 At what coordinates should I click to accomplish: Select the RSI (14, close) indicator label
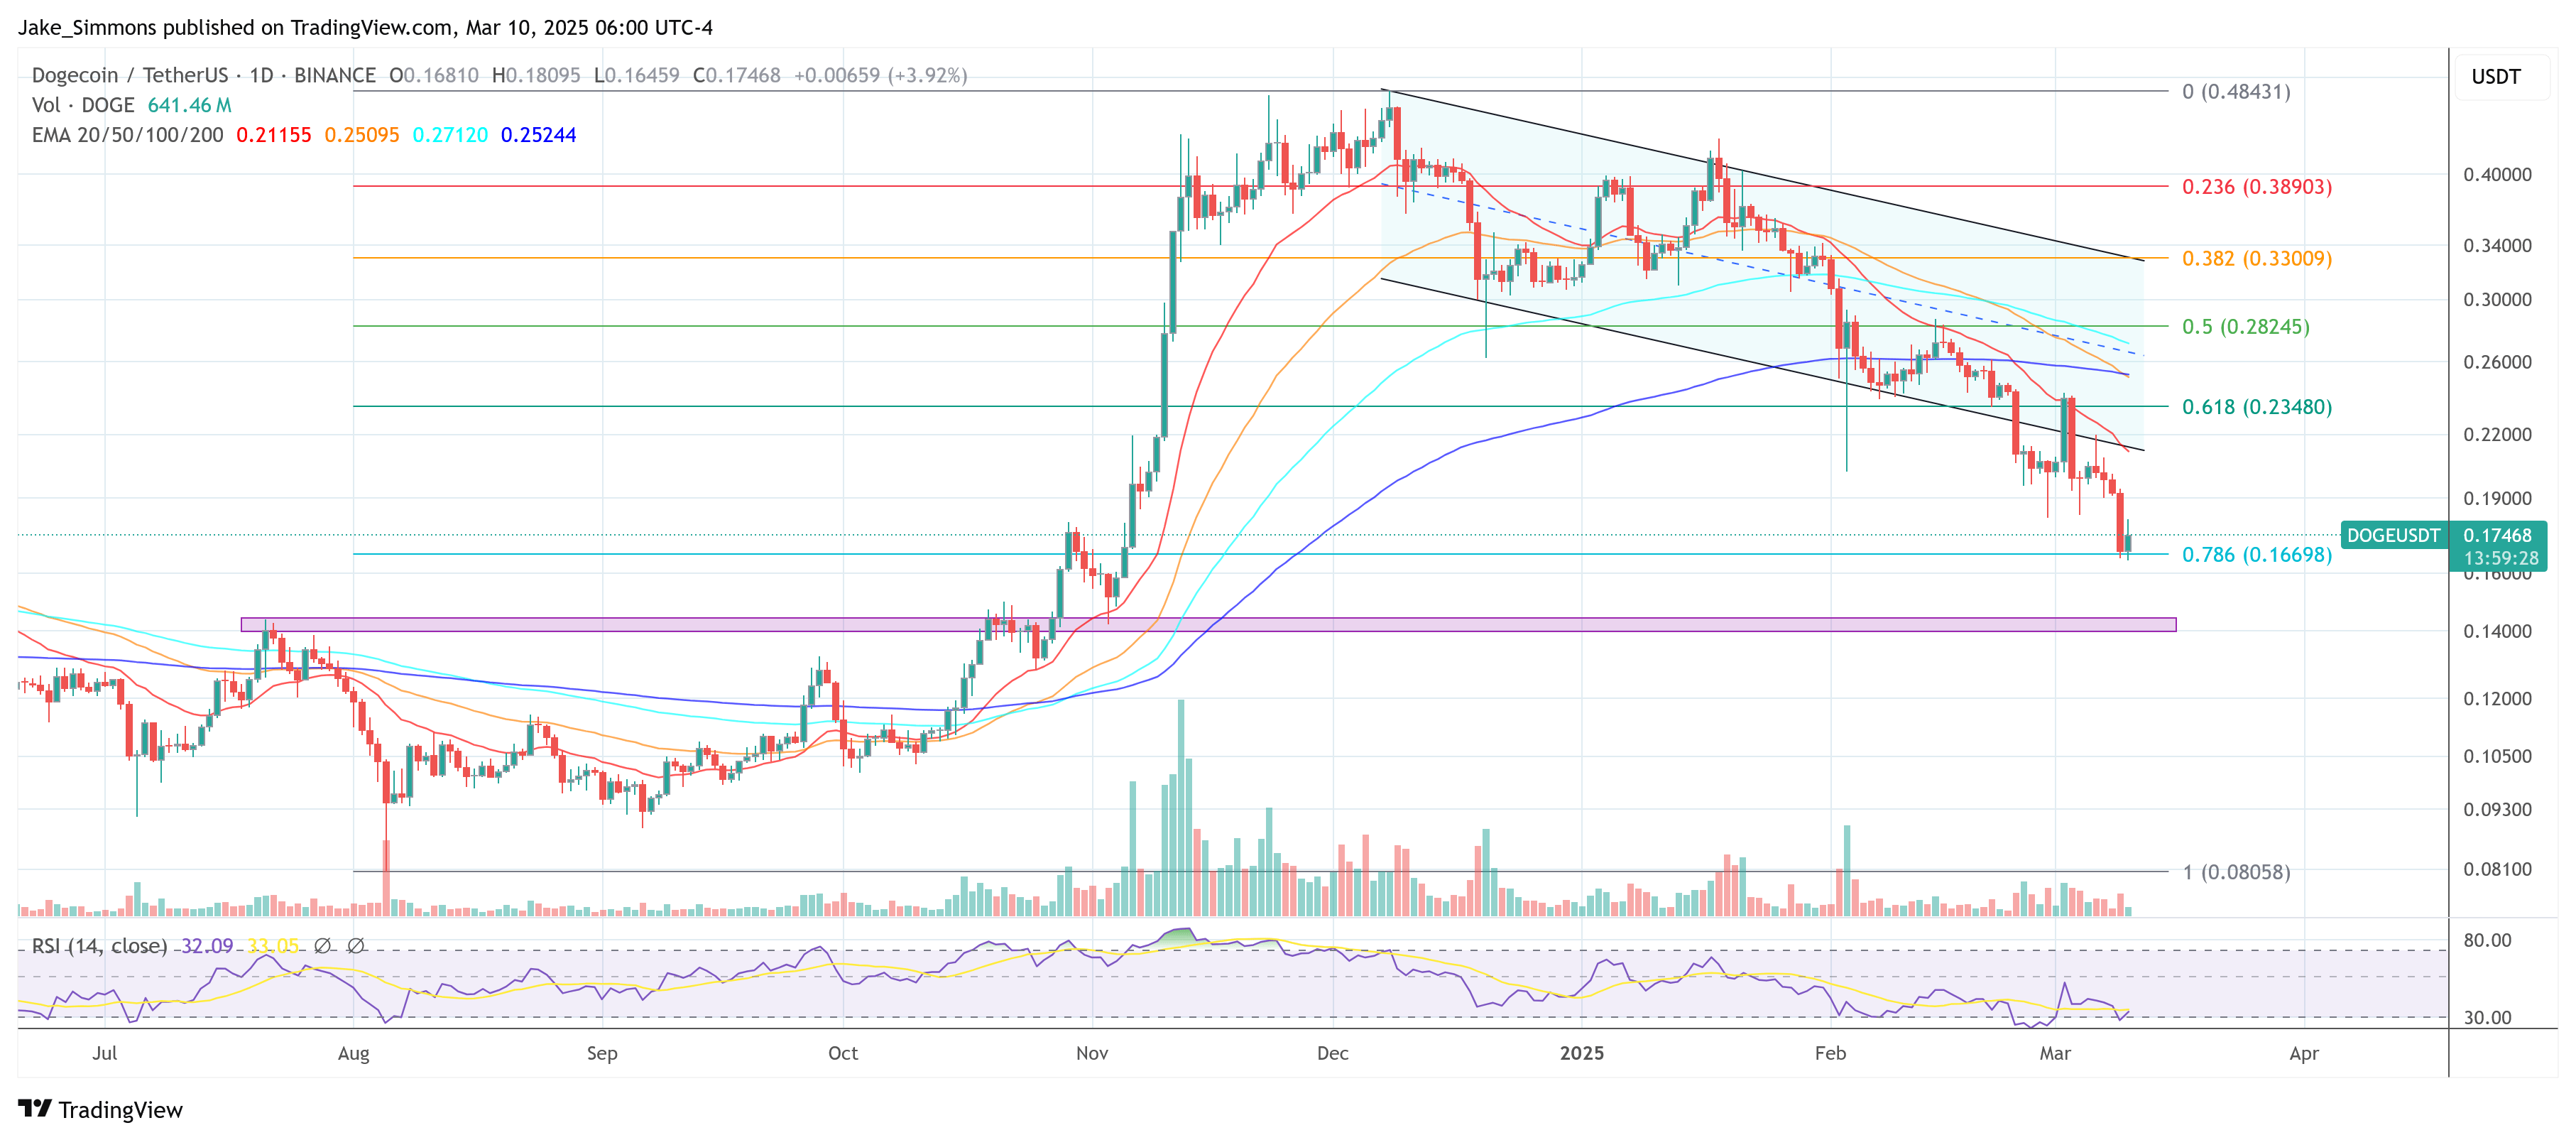99,946
